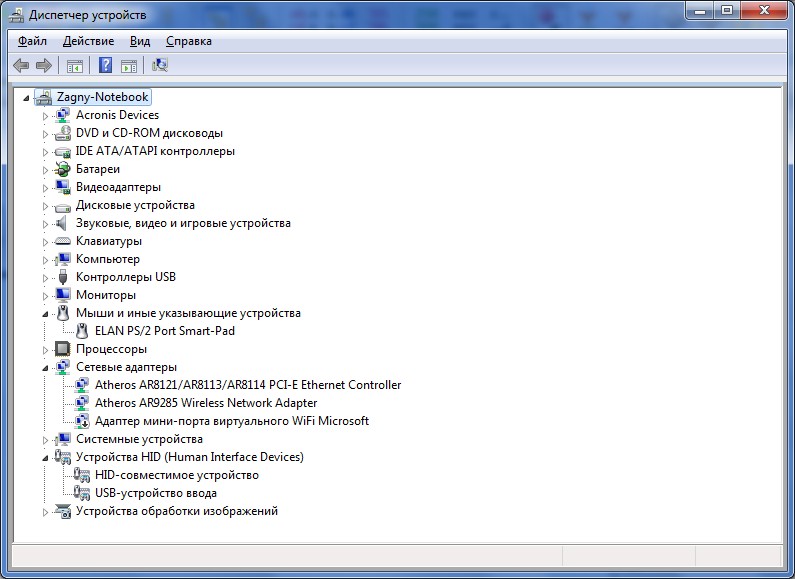Click the DVD и CD-ROM дисководы icon
The width and height of the screenshot is (795, 579).
[62, 133]
